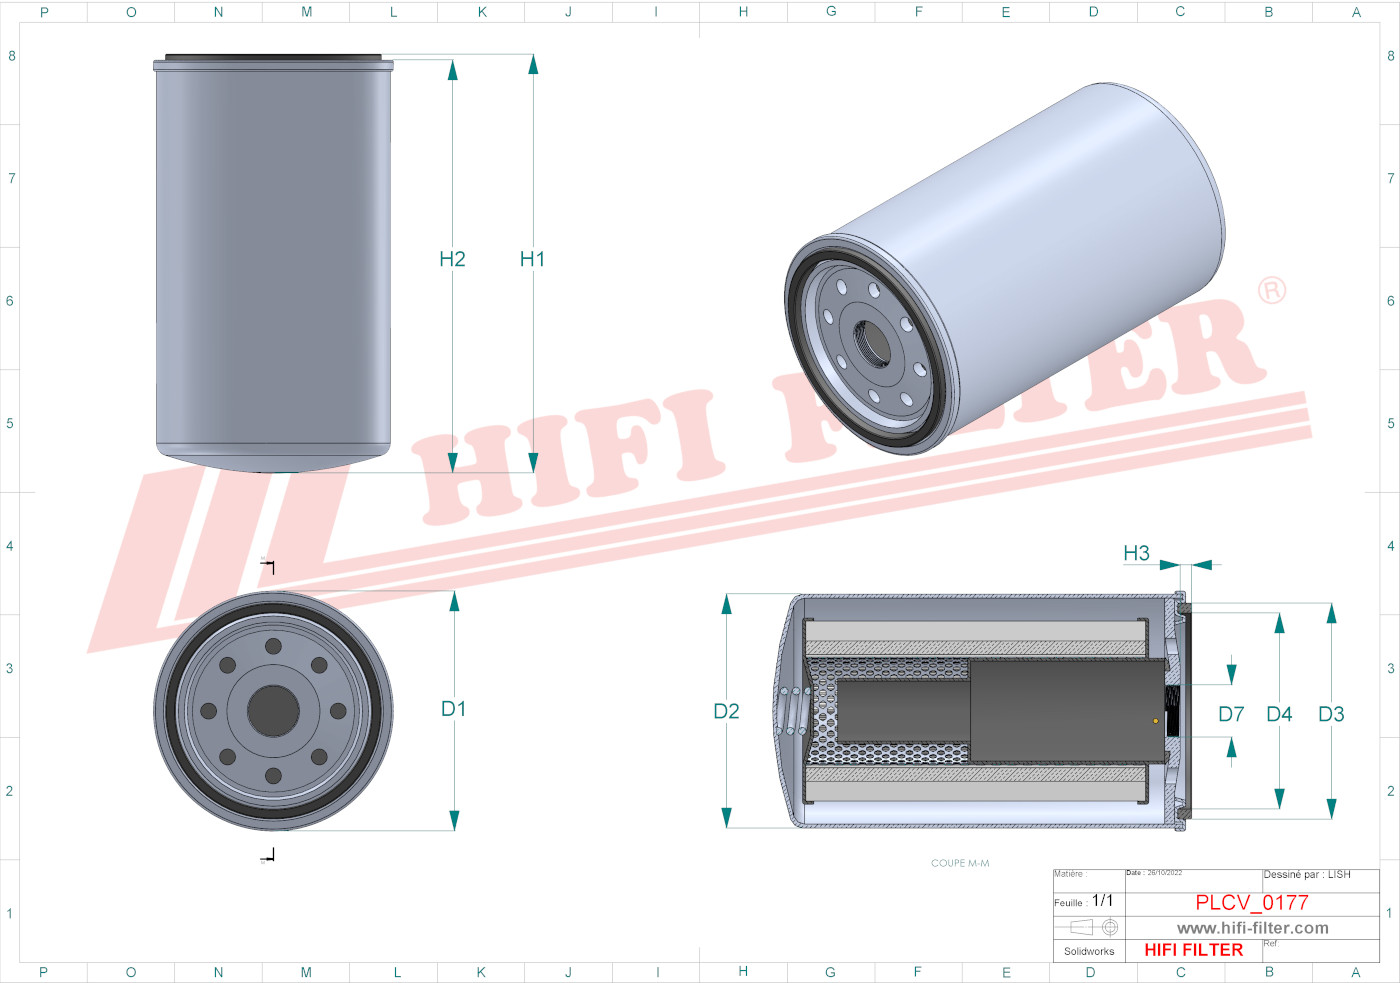Select the D7 diameter label

pos(1231,714)
